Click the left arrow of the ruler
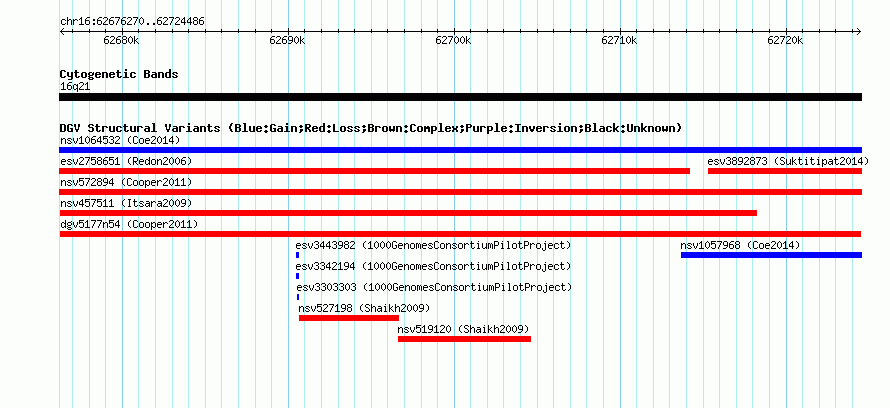 click(x=62, y=31)
